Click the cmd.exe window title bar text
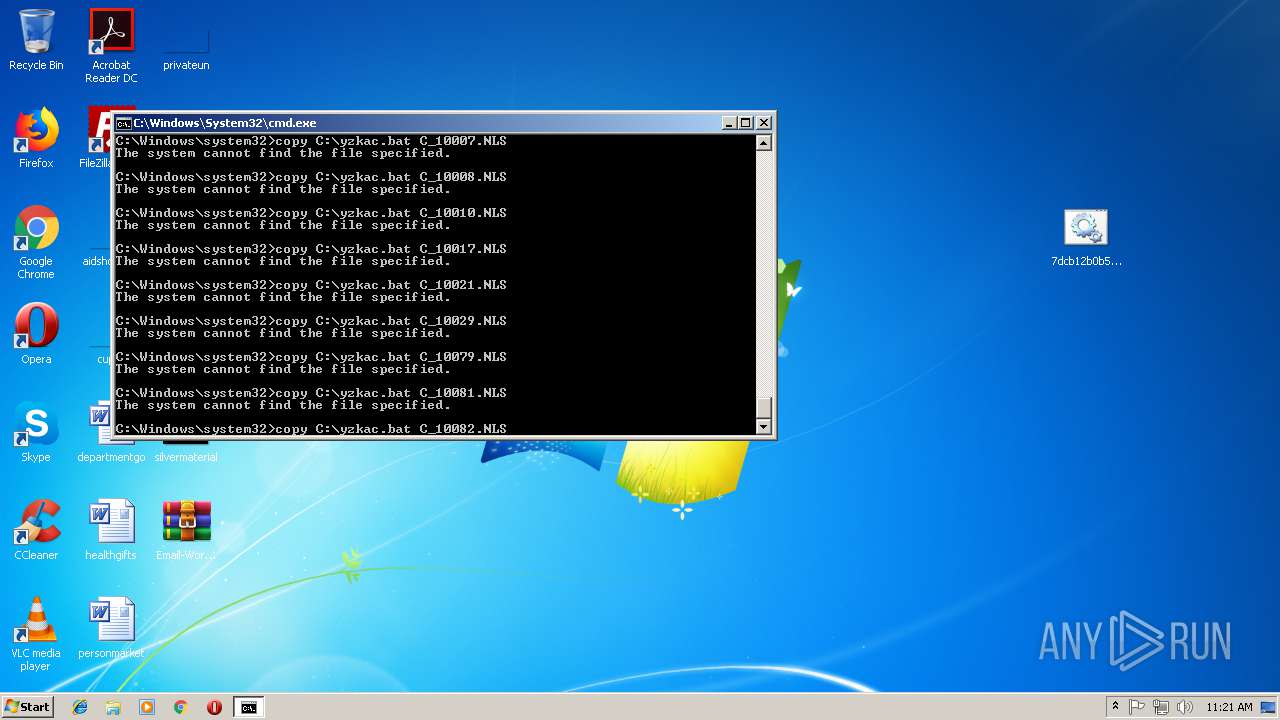The height and width of the screenshot is (720, 1280). click(225, 123)
